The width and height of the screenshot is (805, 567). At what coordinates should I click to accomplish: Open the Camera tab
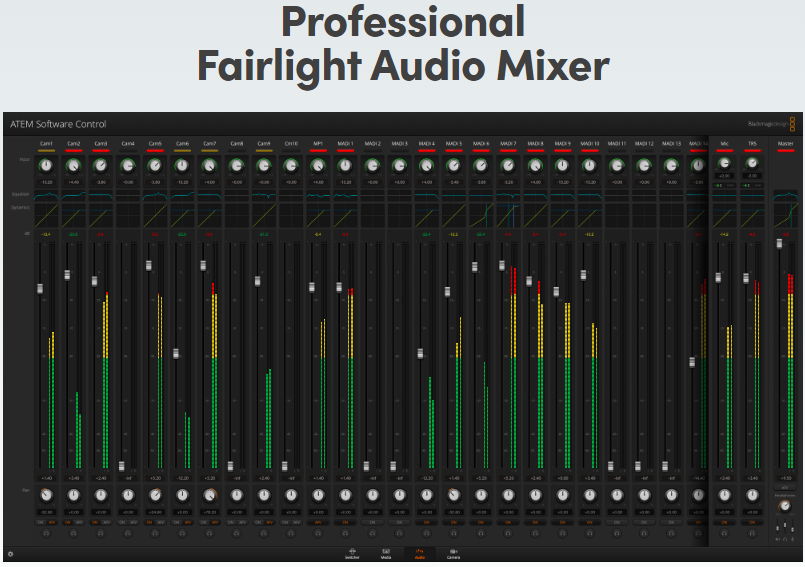[x=453, y=554]
